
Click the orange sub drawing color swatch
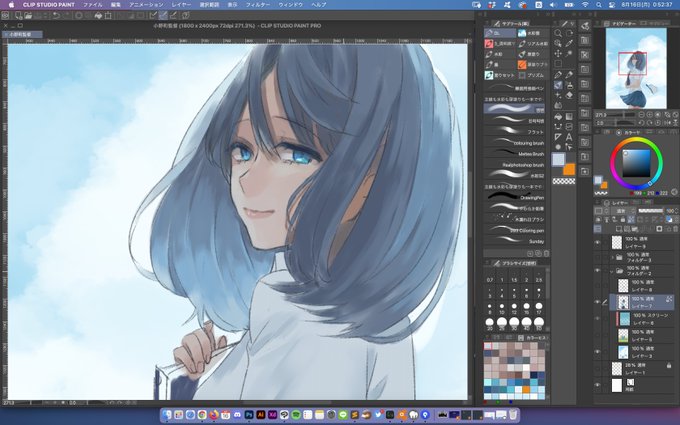[569, 170]
